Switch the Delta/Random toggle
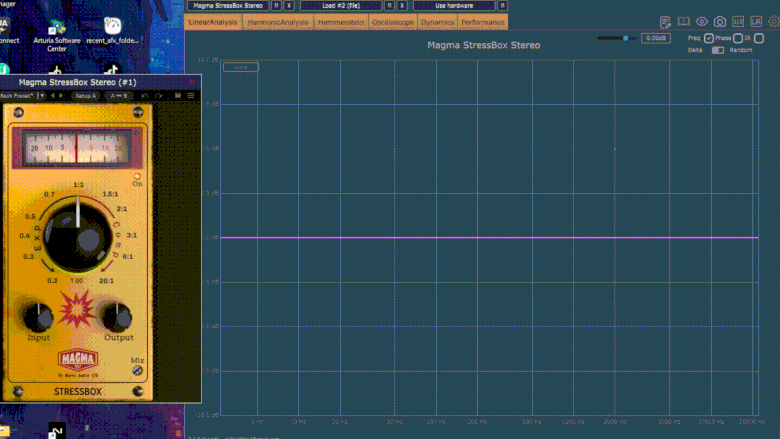 pos(717,50)
